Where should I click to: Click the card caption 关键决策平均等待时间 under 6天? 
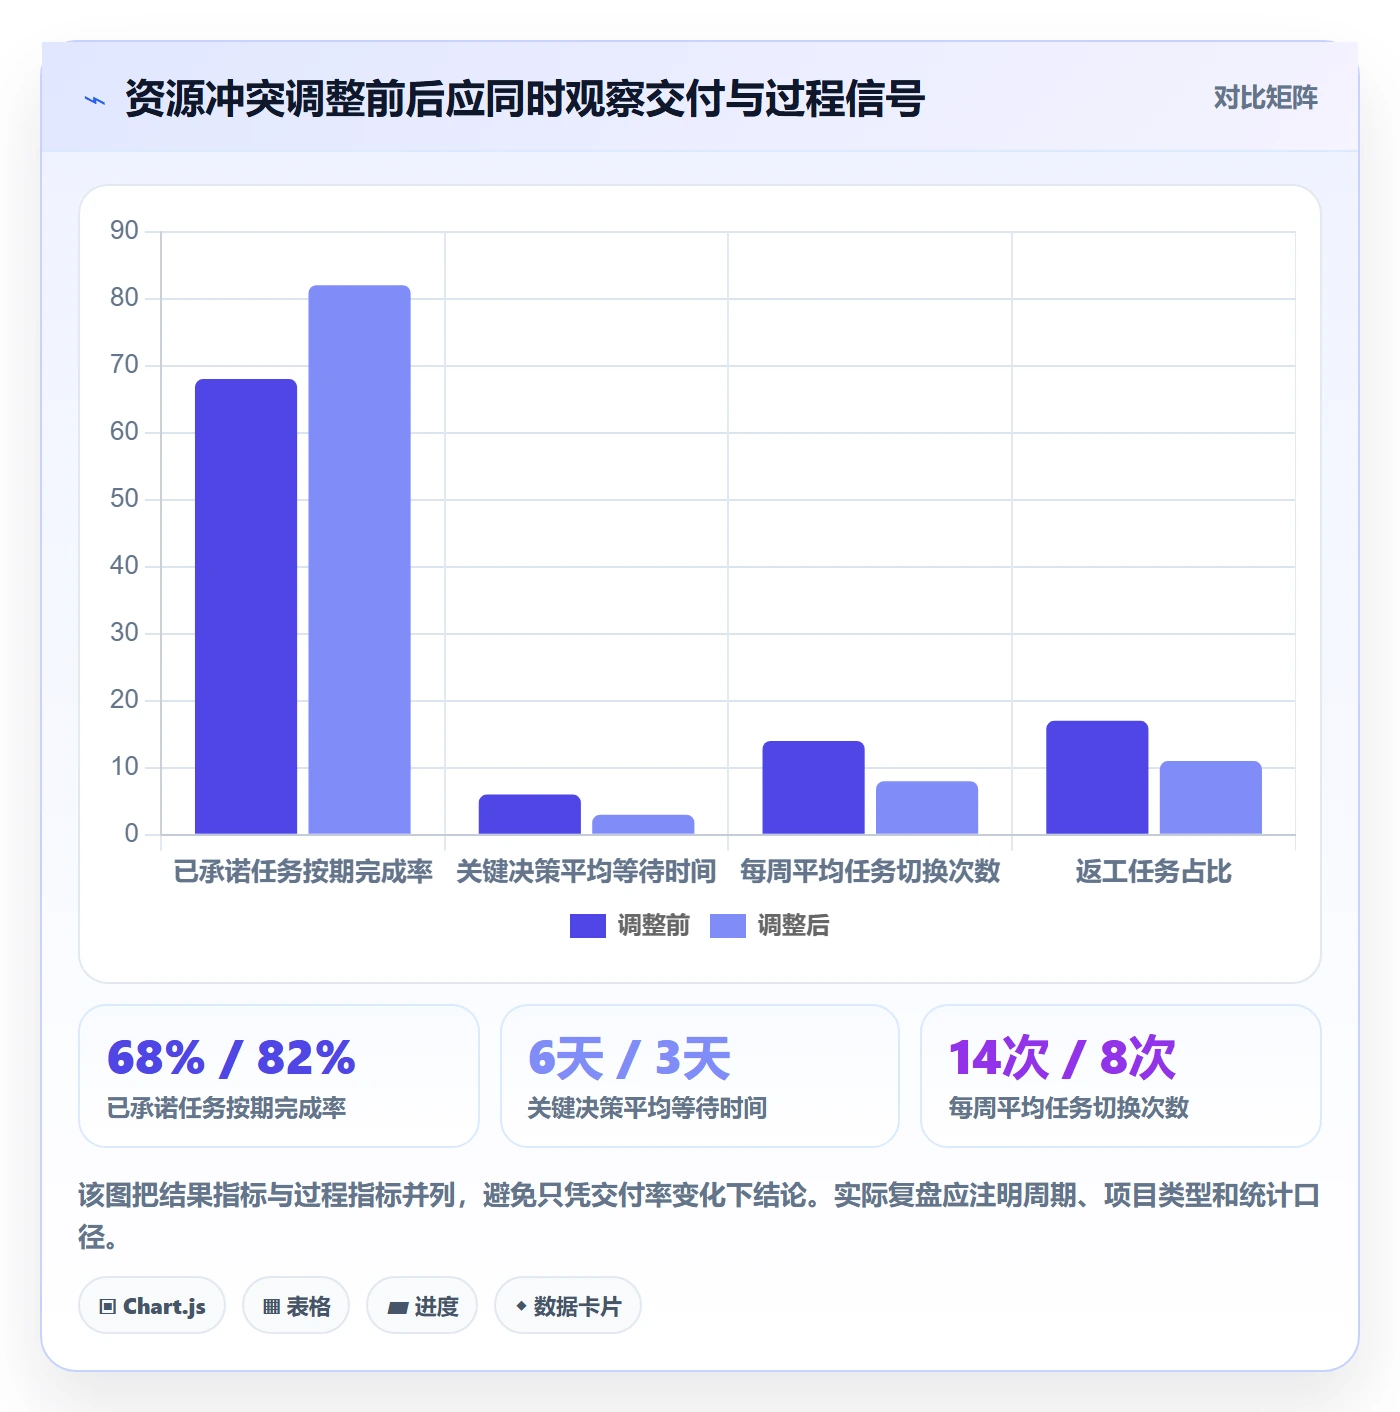[647, 1108]
